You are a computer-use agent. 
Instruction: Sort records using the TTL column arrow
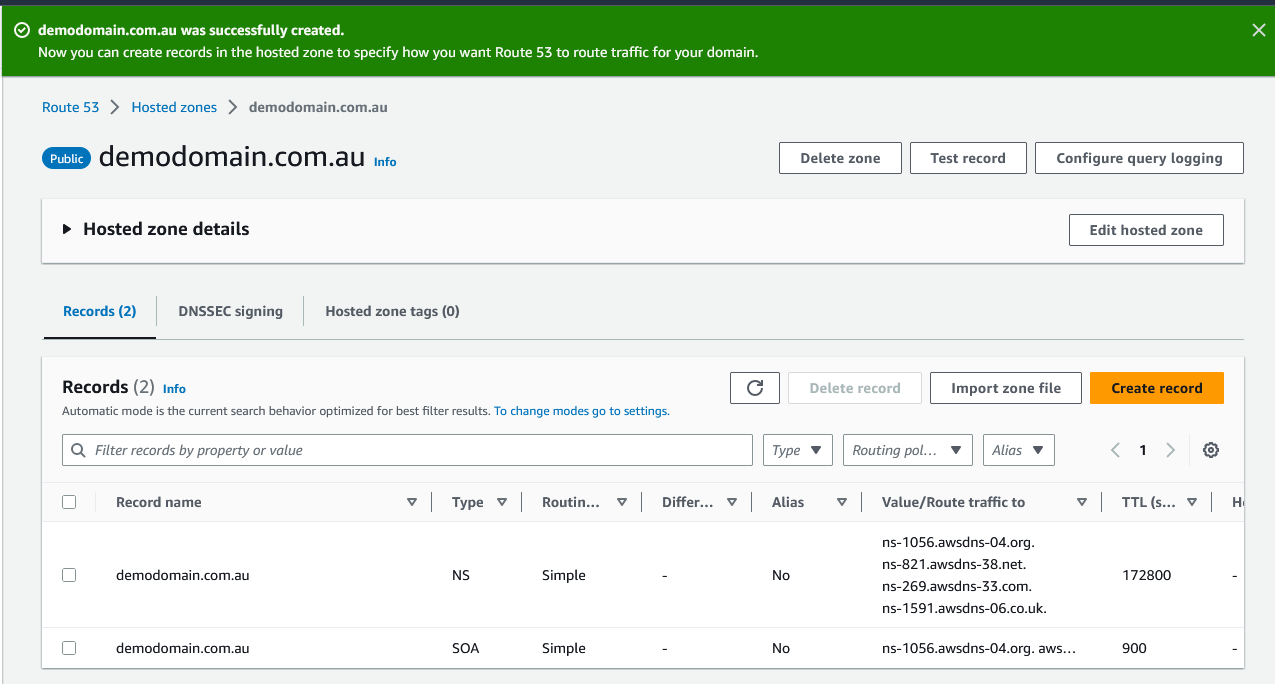pos(1194,501)
